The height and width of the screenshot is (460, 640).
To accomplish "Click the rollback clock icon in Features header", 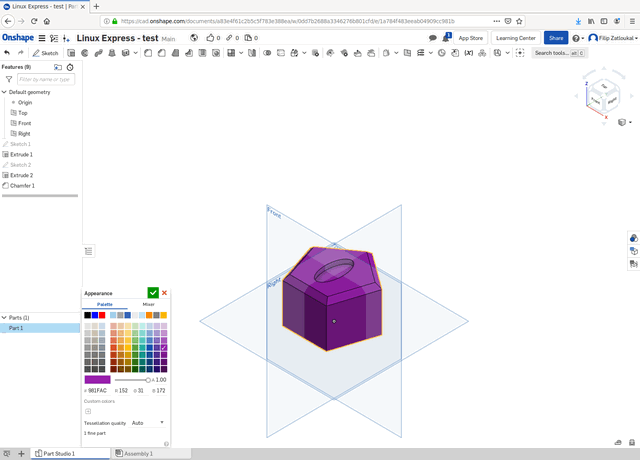I will click(x=70, y=67).
